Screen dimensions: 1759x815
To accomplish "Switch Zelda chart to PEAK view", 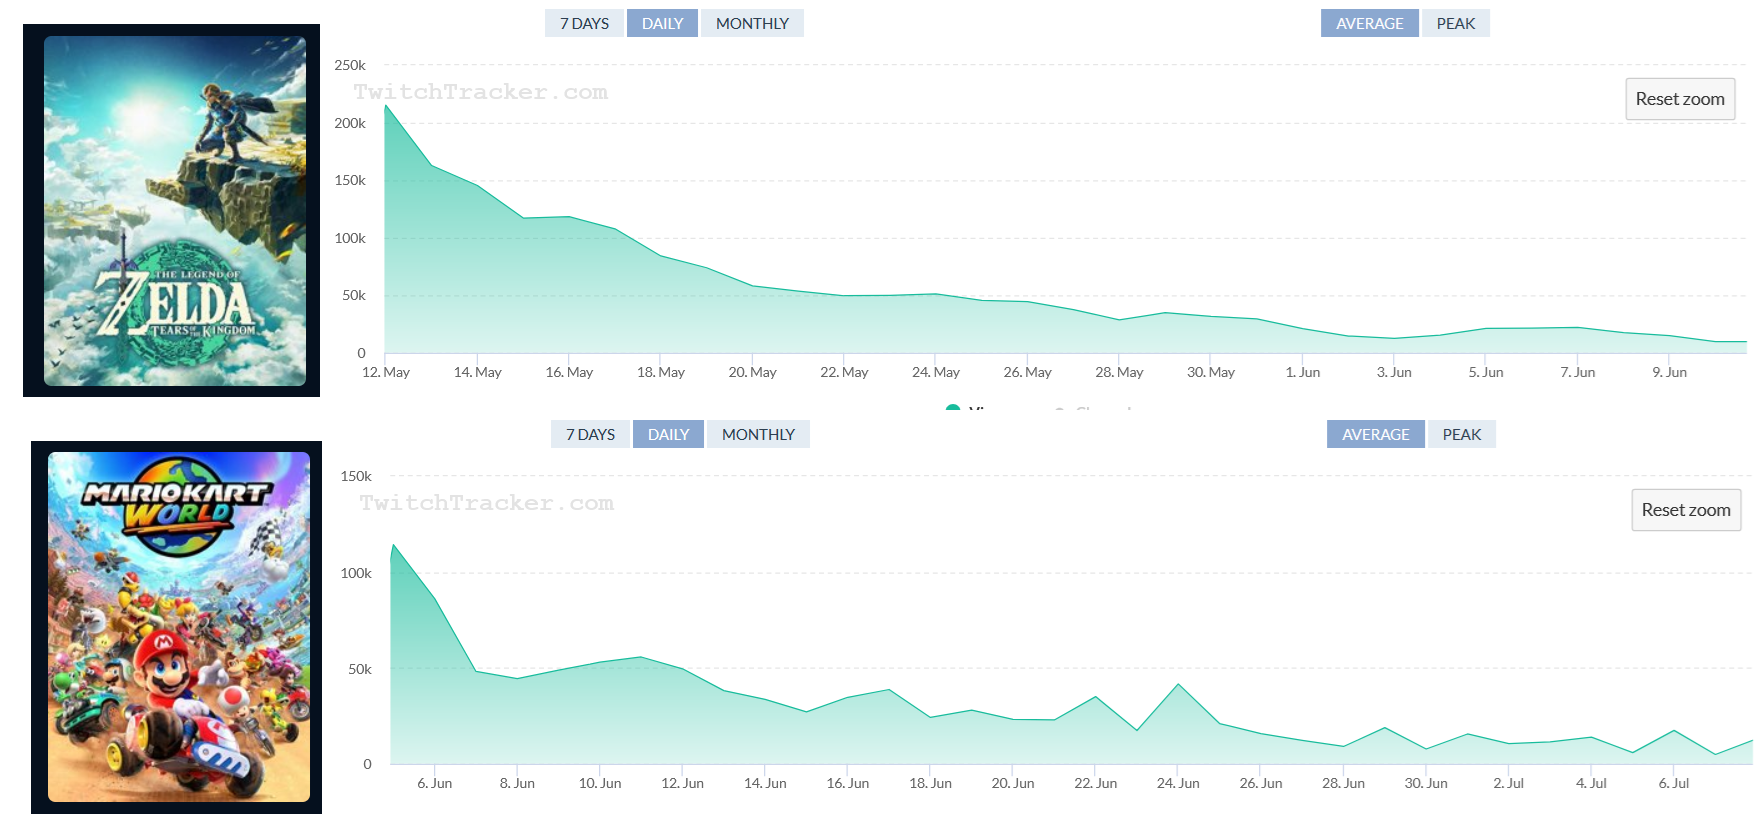I will pos(1455,23).
